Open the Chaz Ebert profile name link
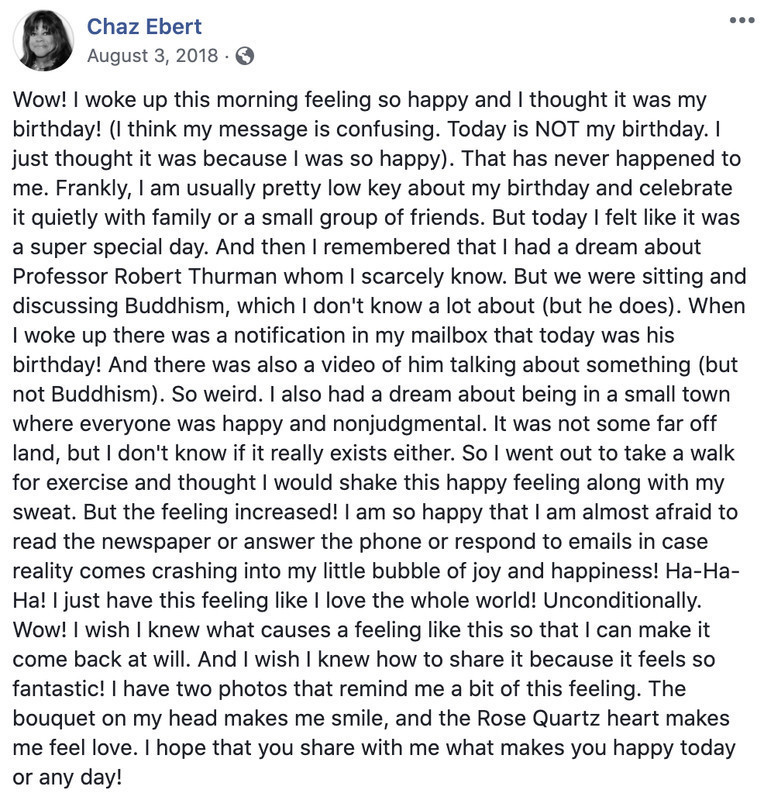The image size is (764, 800). (x=144, y=27)
